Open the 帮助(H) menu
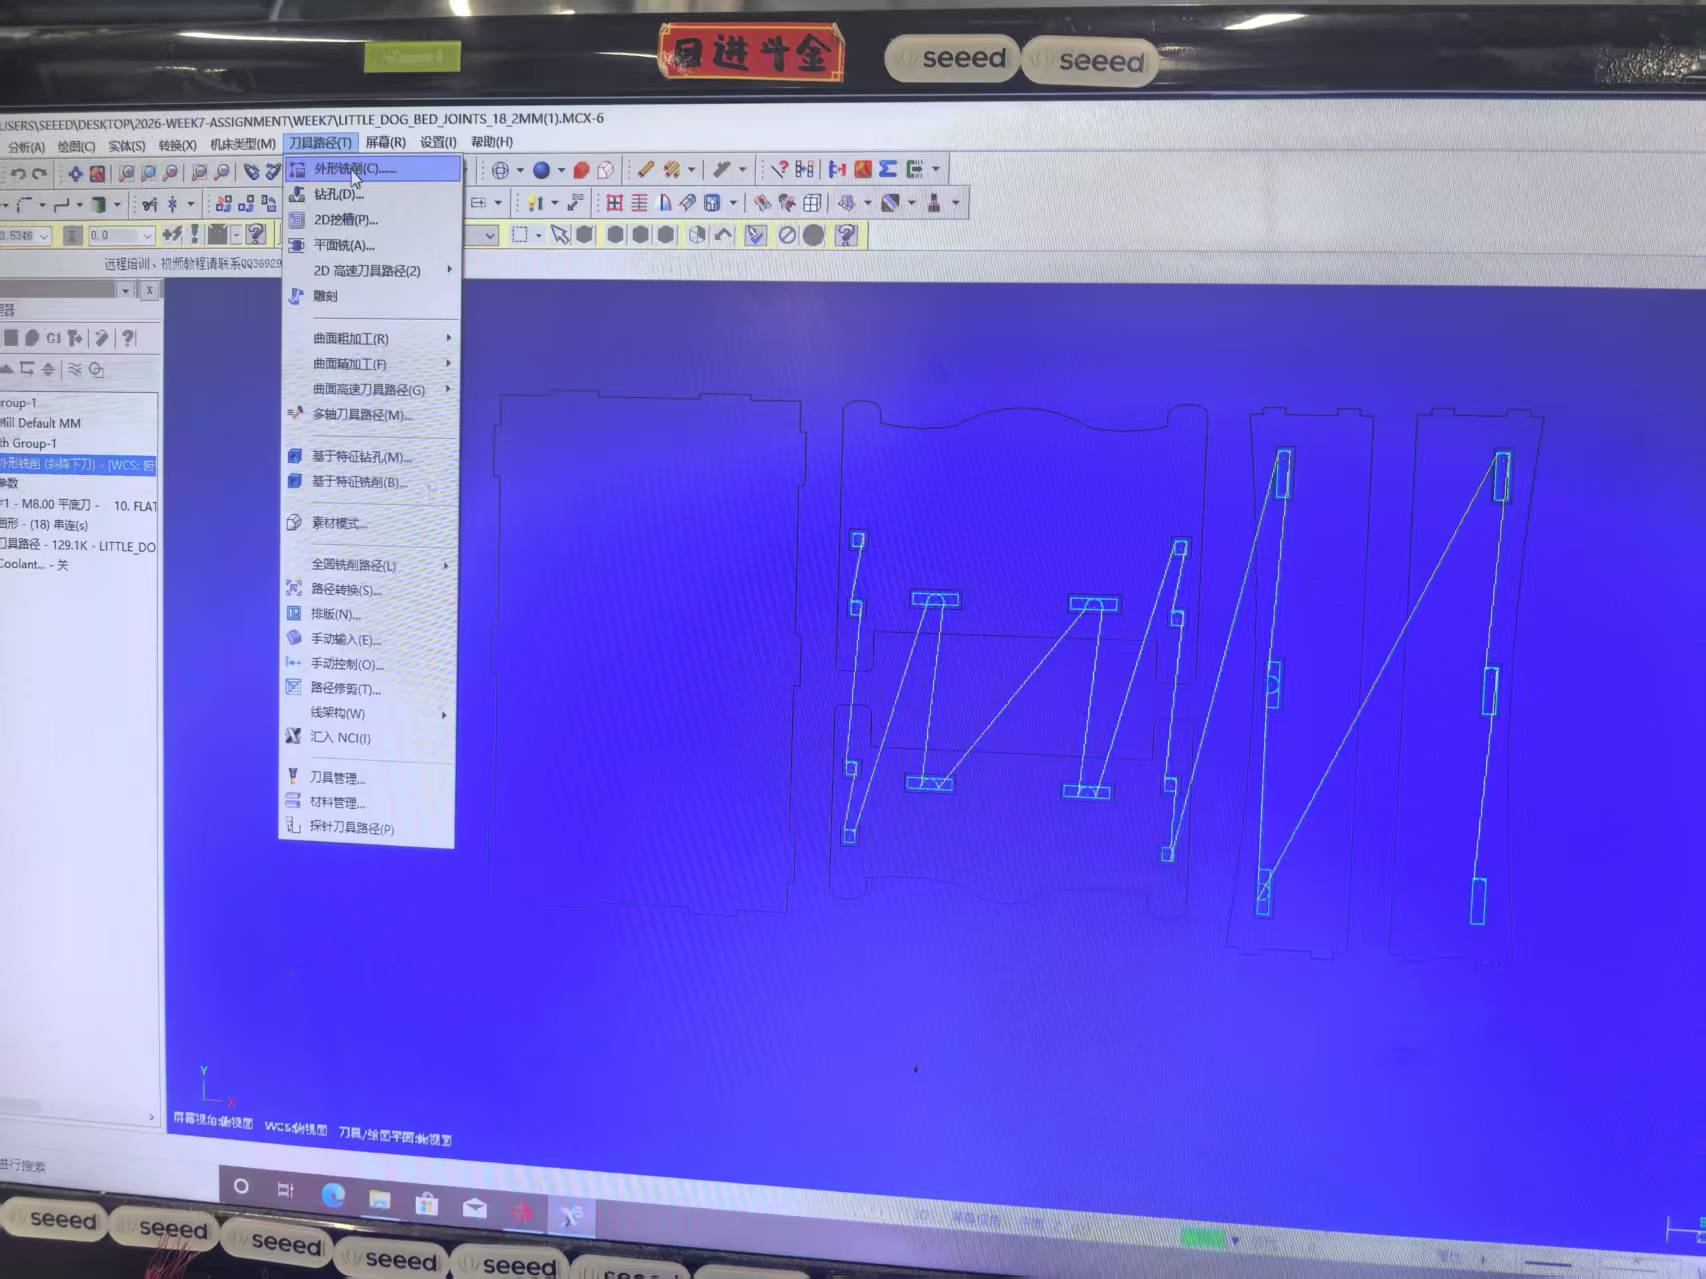Viewport: 1706px width, 1279px height. tap(492, 141)
